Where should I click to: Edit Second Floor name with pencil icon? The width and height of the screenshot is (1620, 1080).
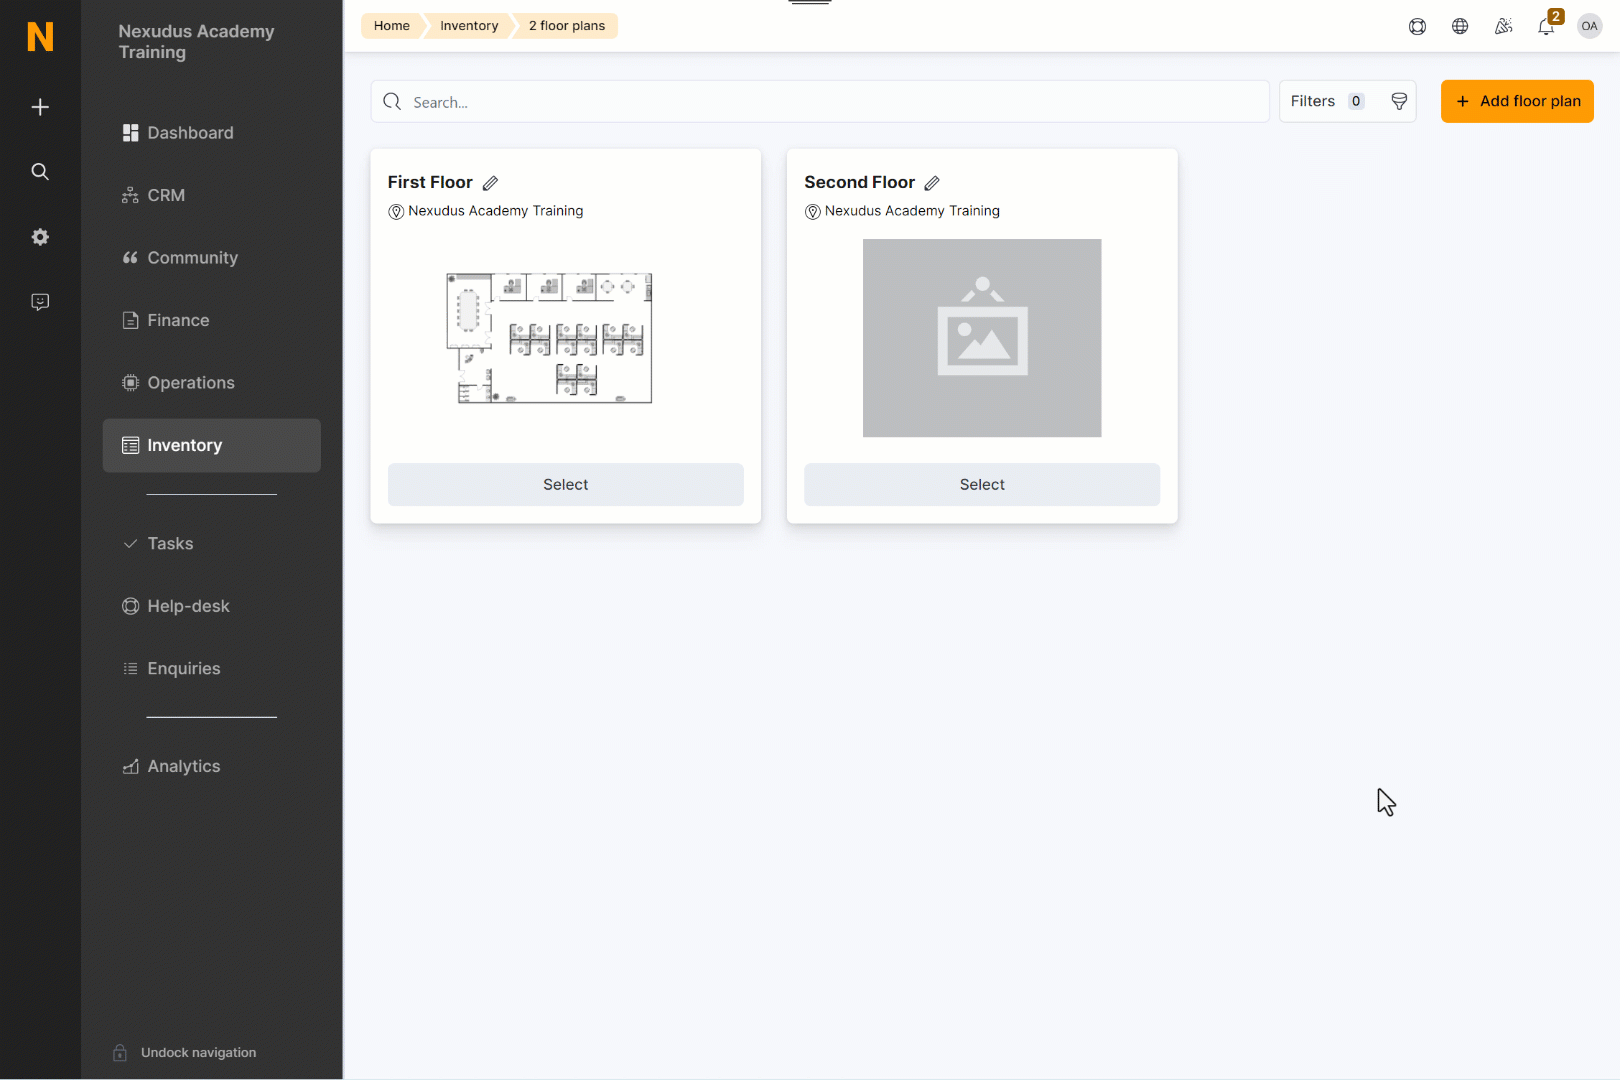[x=932, y=183]
